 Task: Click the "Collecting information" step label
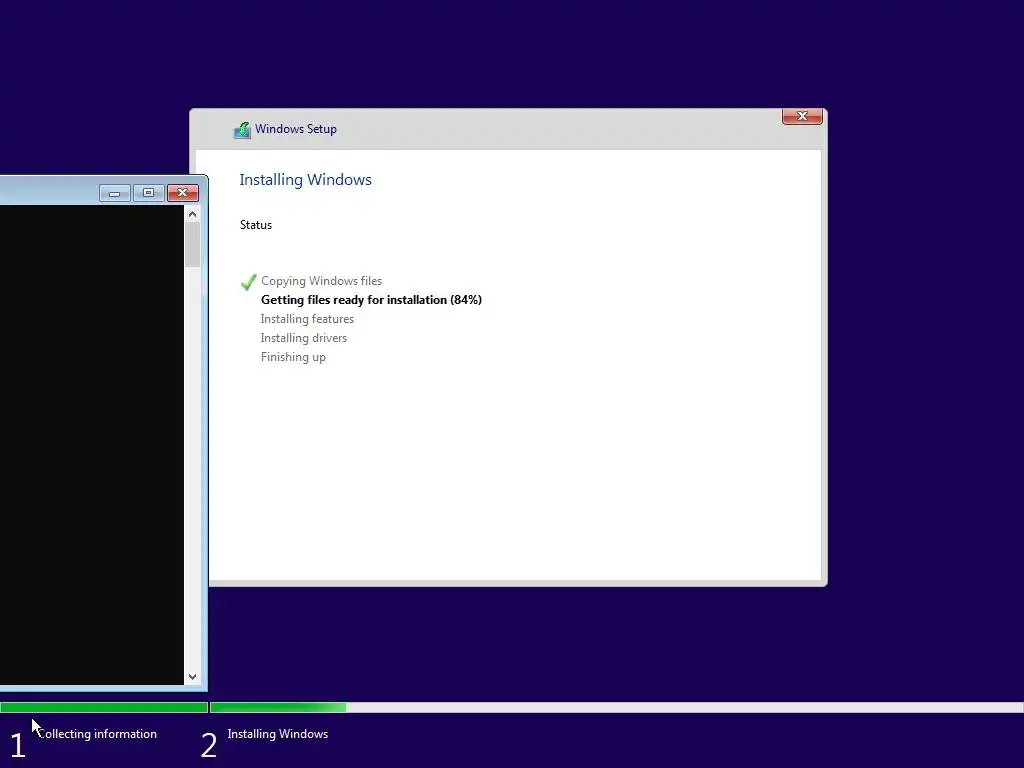pos(97,734)
